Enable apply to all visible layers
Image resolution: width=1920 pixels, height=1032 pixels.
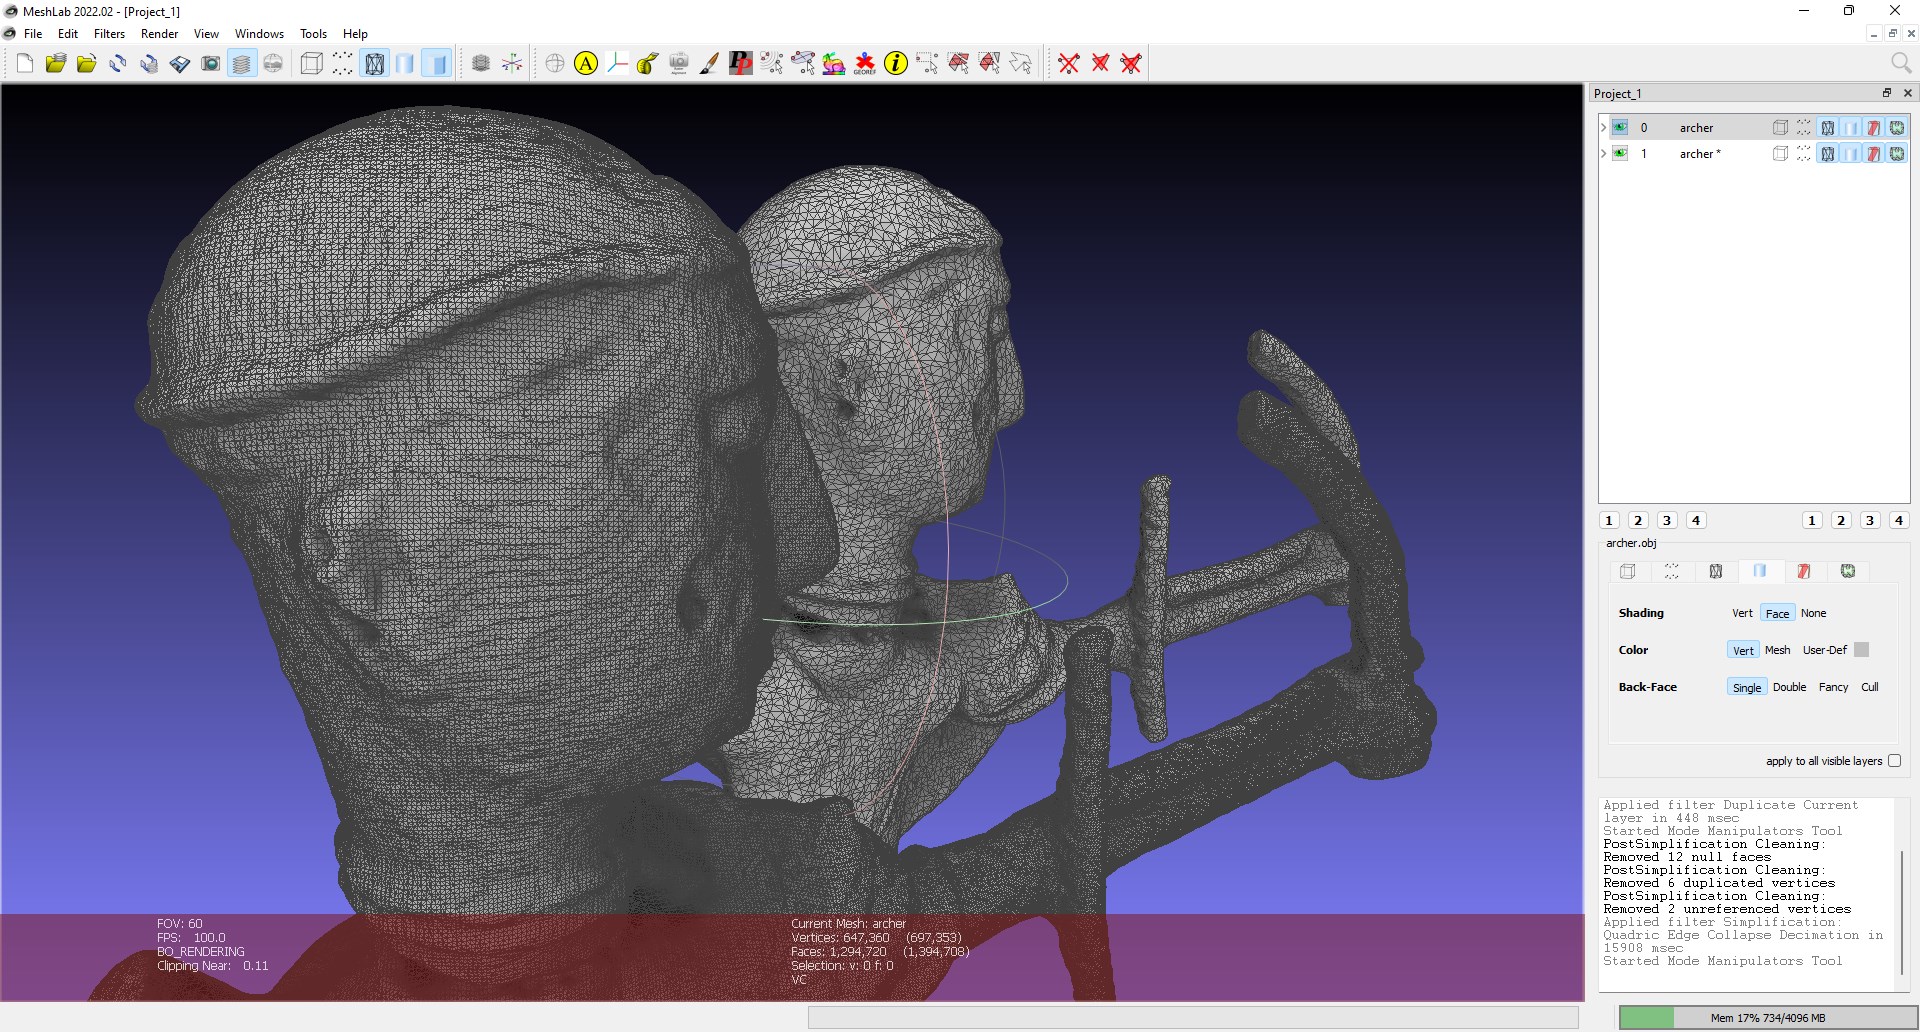pos(1895,761)
